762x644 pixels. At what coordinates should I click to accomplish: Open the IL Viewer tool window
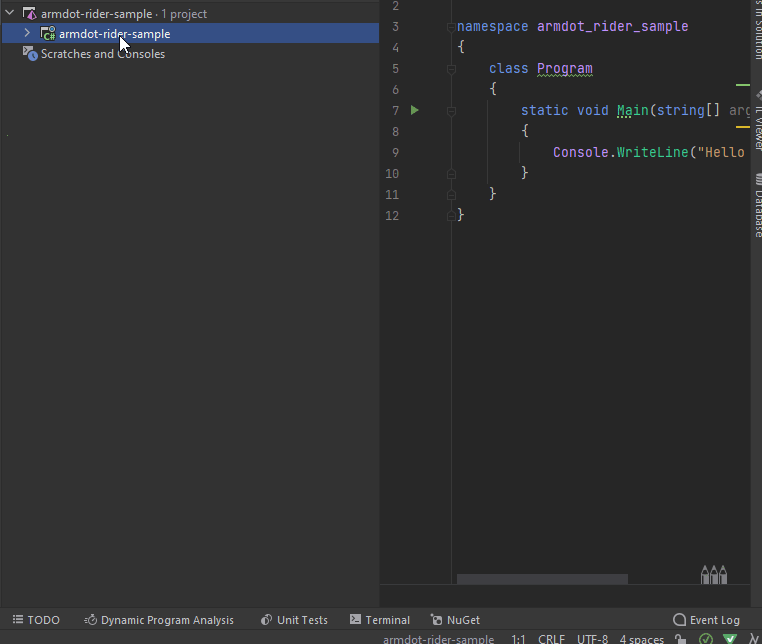click(758, 121)
